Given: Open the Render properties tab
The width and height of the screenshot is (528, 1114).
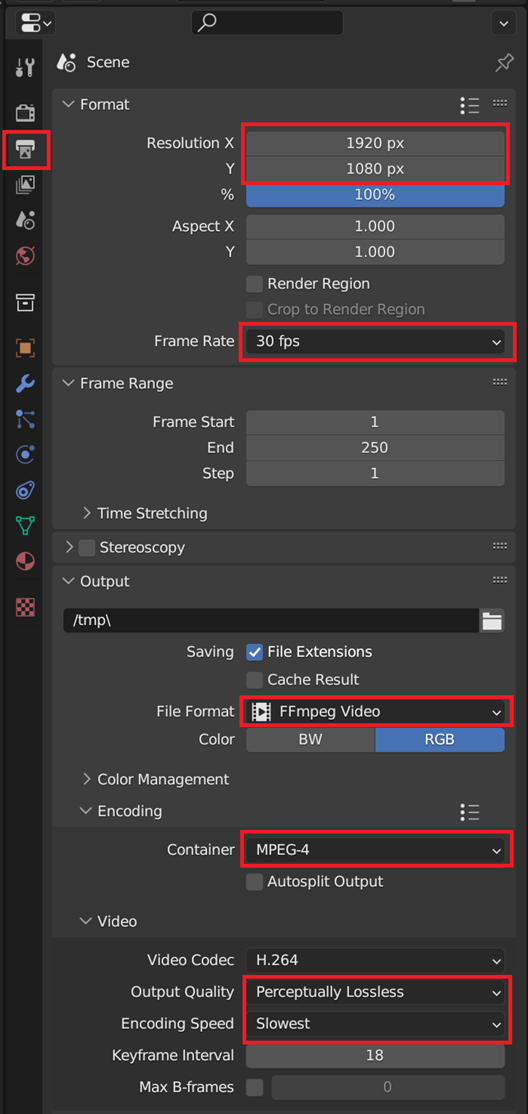Looking at the screenshot, I should [25, 112].
